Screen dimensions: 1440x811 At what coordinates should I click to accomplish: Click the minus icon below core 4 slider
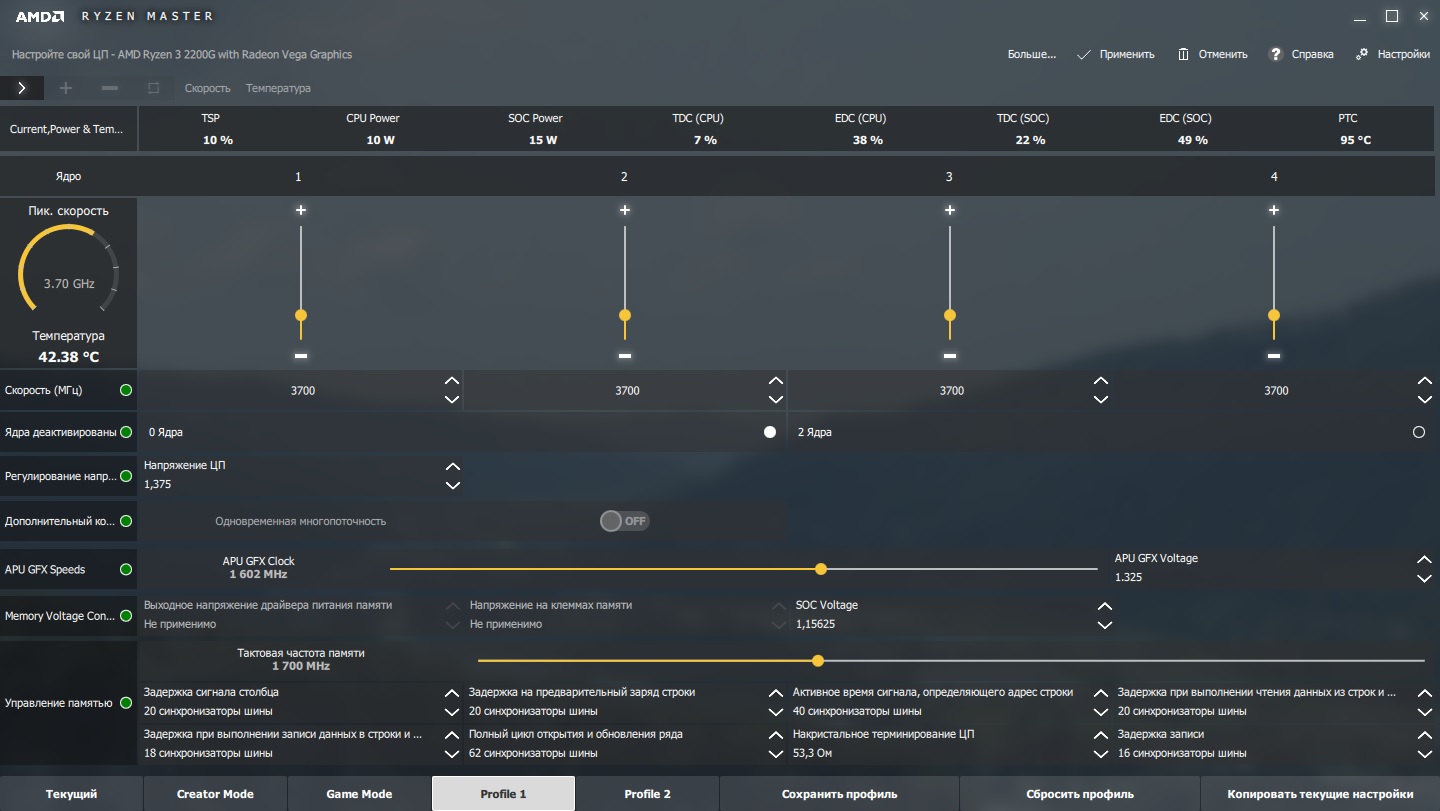tap(1274, 356)
